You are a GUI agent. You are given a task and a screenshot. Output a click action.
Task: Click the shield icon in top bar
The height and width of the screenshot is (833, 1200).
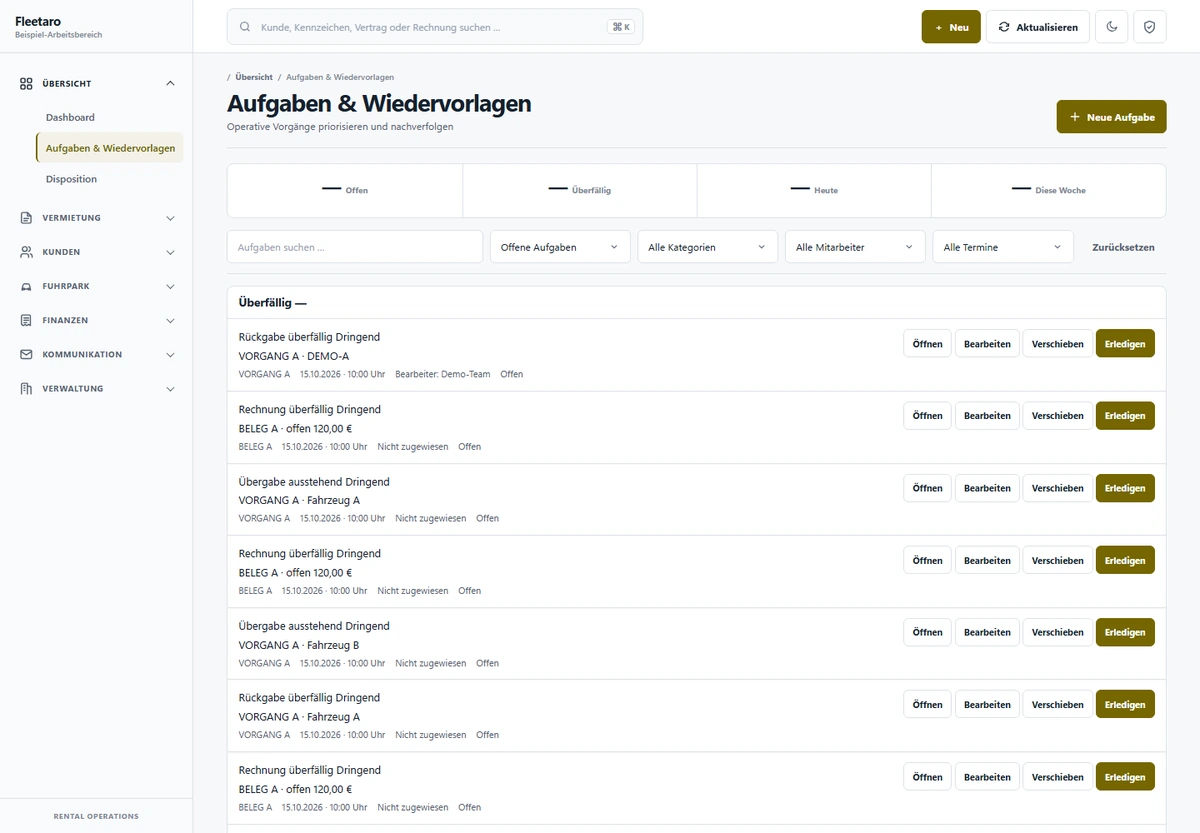(1149, 27)
